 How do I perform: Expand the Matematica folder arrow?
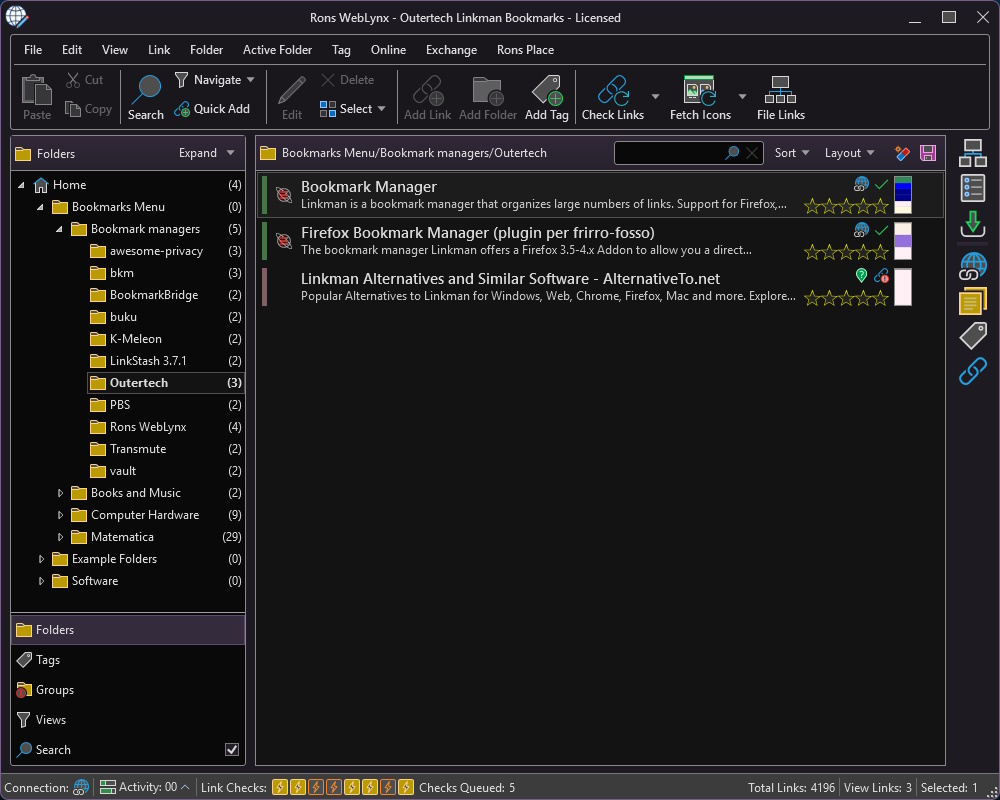tap(60, 537)
